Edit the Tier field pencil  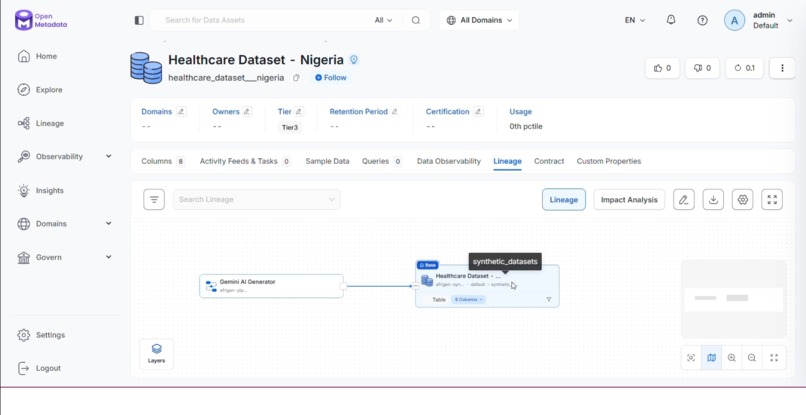click(x=299, y=112)
